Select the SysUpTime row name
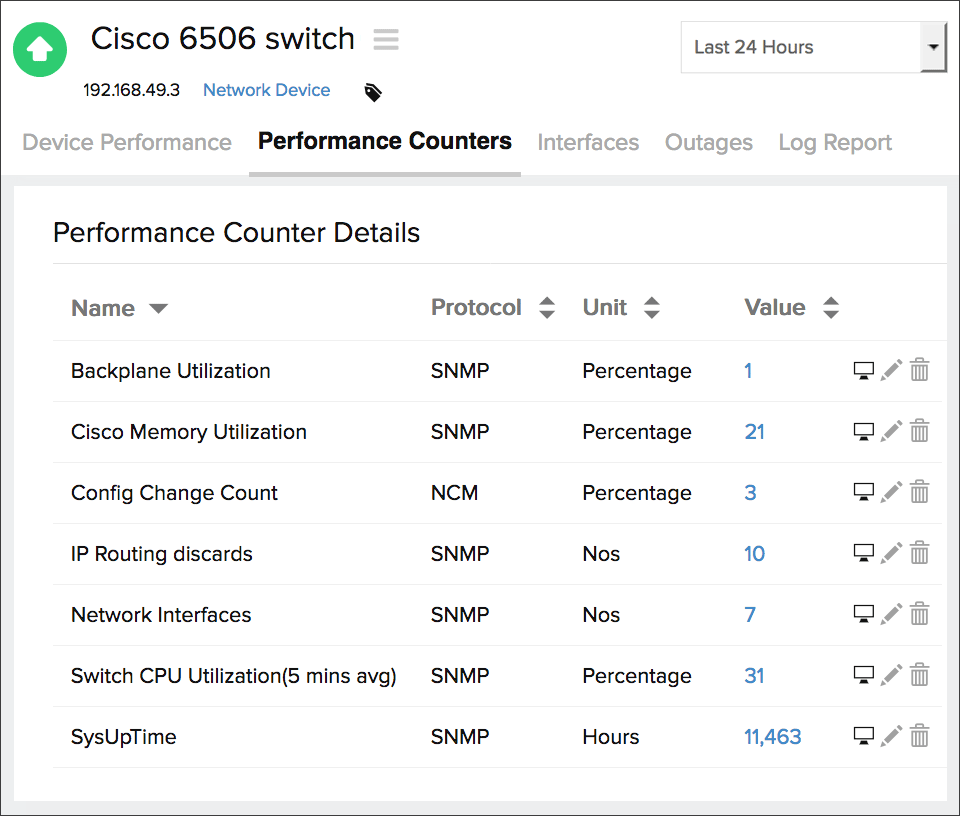The image size is (960, 816). click(x=124, y=737)
